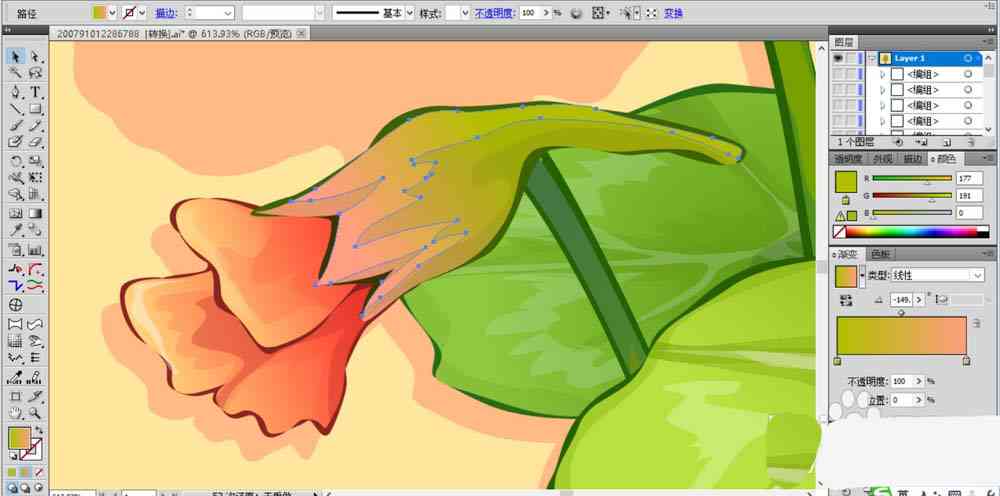This screenshot has width=1000, height=496.
Task: Expand the first <编组> group arrow
Action: (x=883, y=74)
